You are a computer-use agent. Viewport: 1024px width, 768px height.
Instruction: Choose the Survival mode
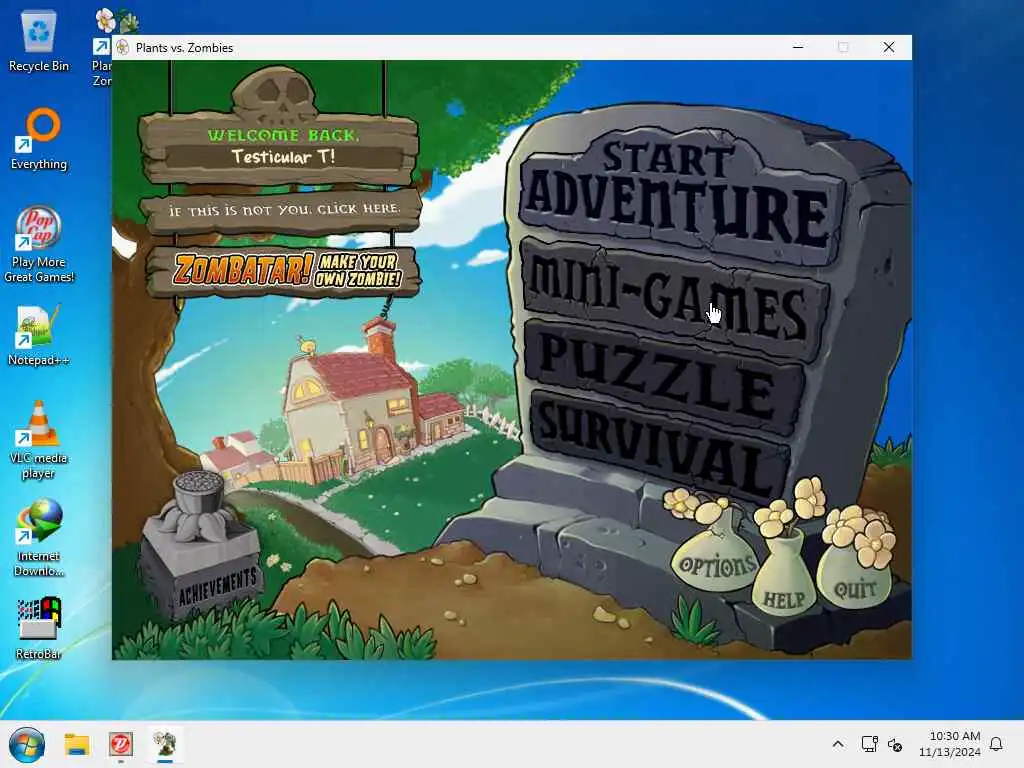[660, 444]
